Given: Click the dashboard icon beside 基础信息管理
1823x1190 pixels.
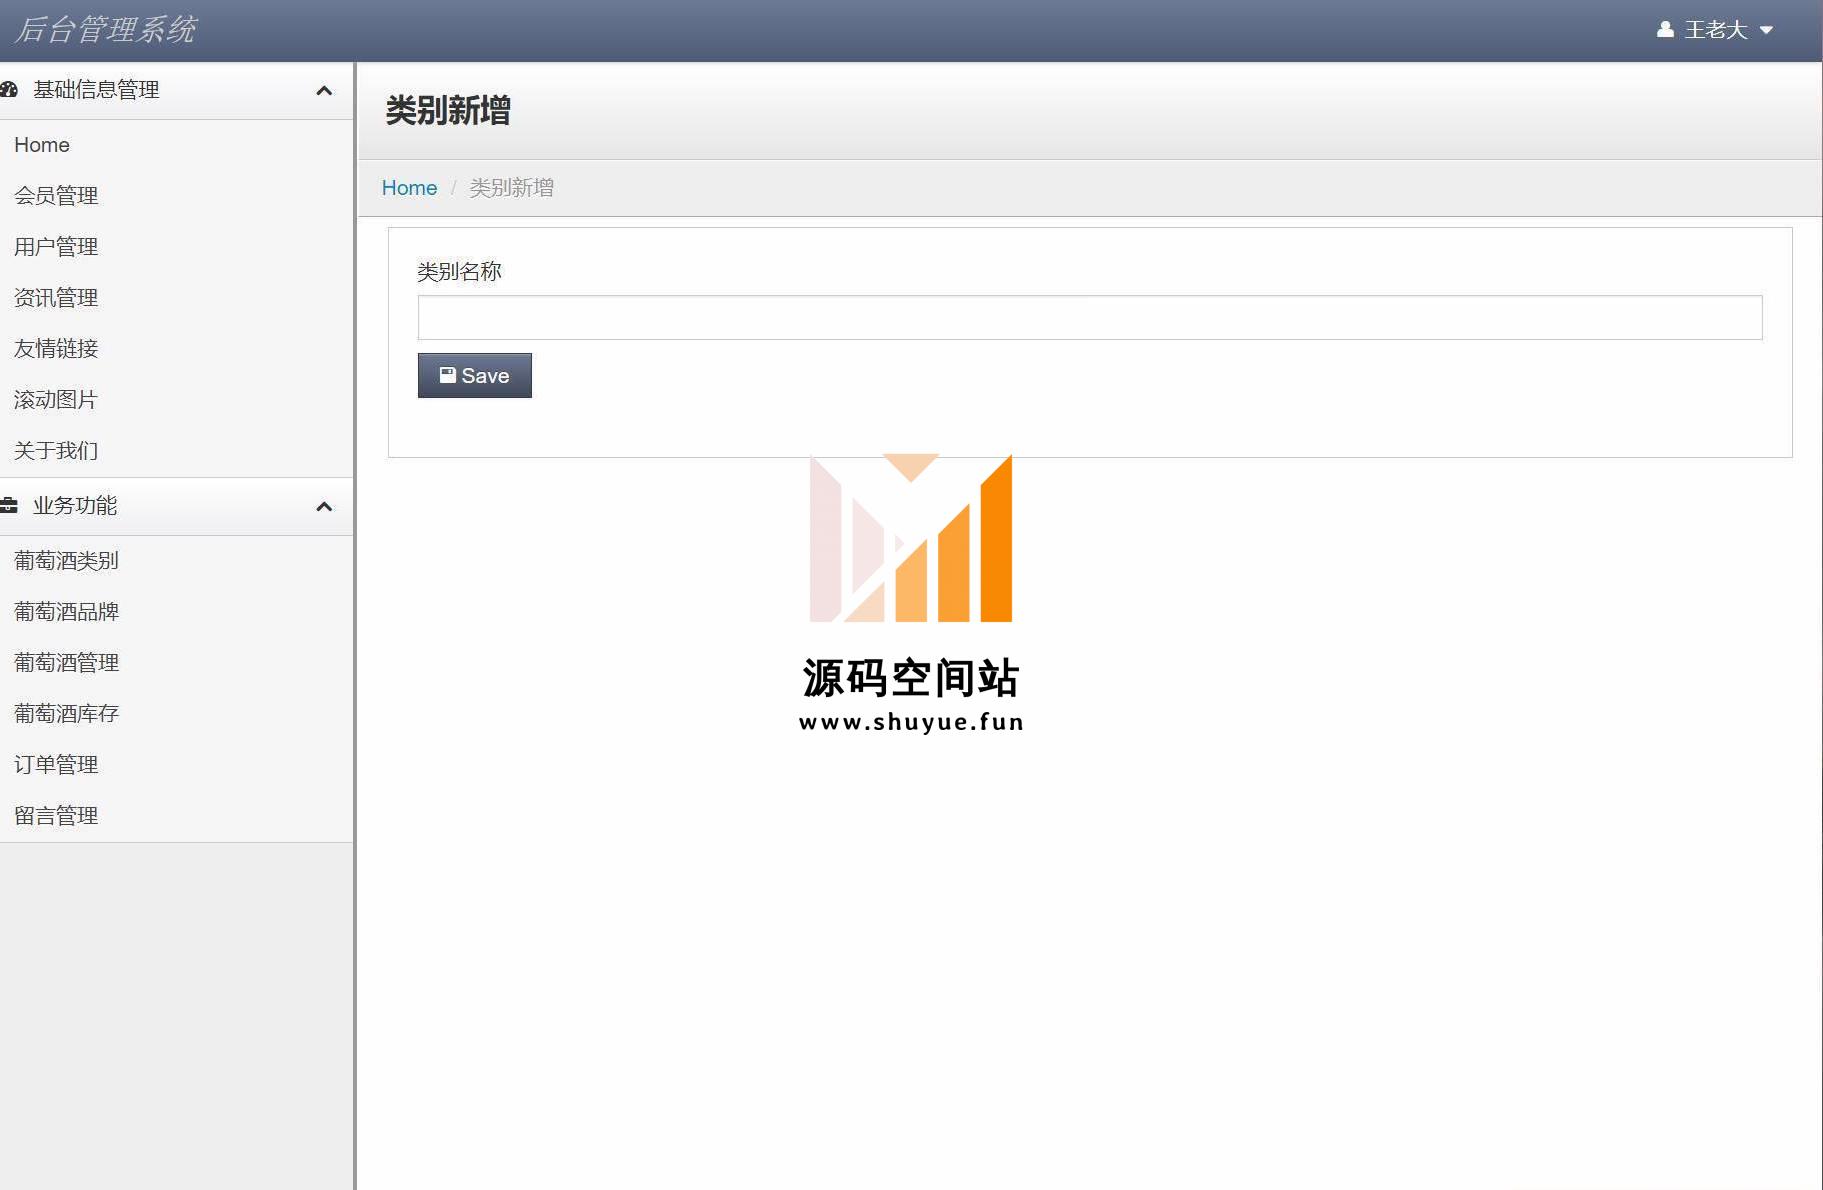Looking at the screenshot, I should coord(9,90).
